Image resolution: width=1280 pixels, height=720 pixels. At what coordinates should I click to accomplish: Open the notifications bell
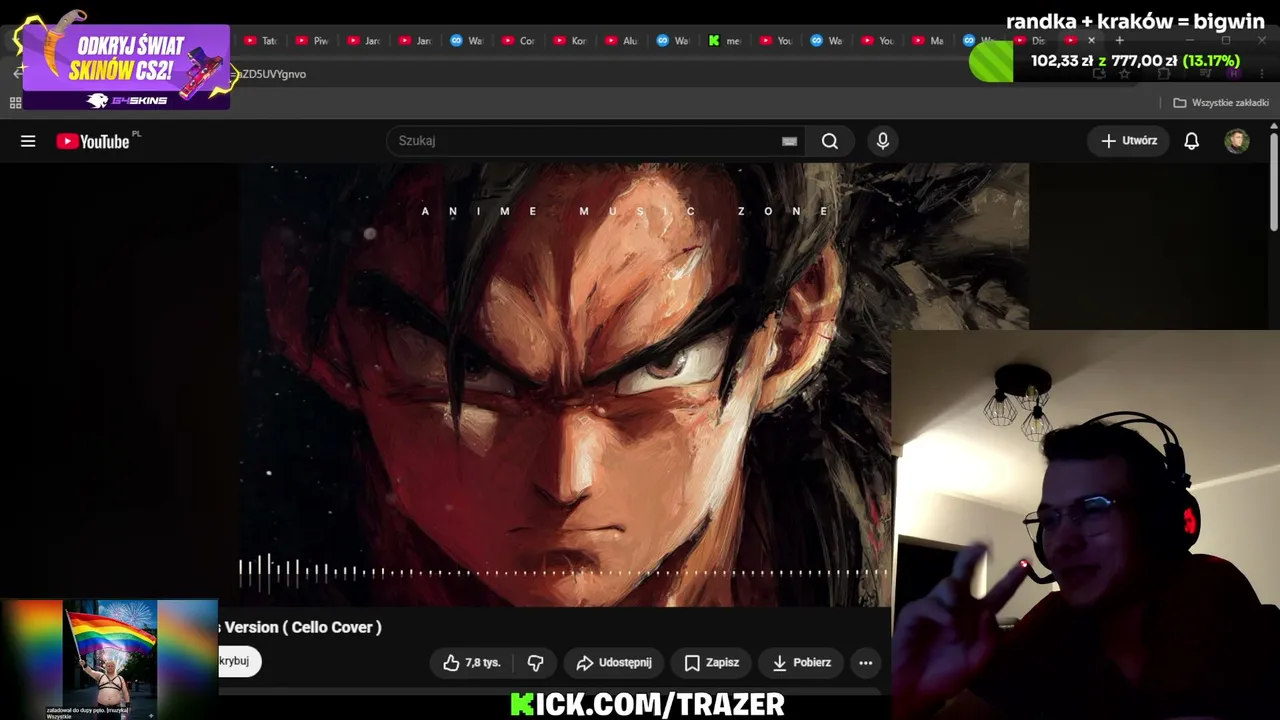[1191, 141]
